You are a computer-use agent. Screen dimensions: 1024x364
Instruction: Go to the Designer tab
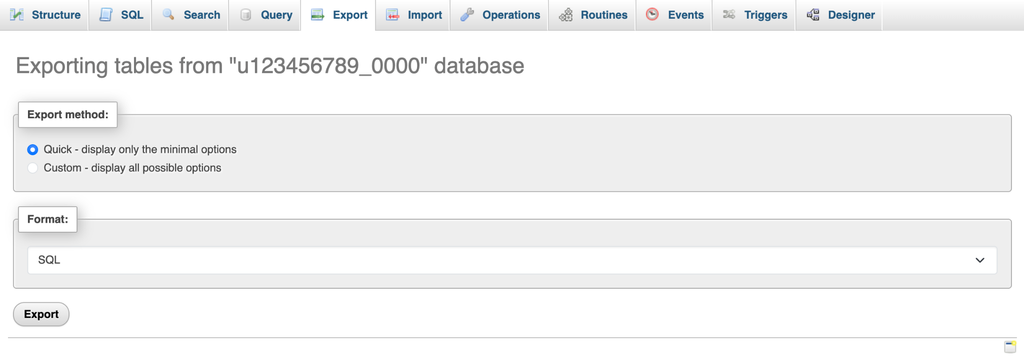point(840,15)
